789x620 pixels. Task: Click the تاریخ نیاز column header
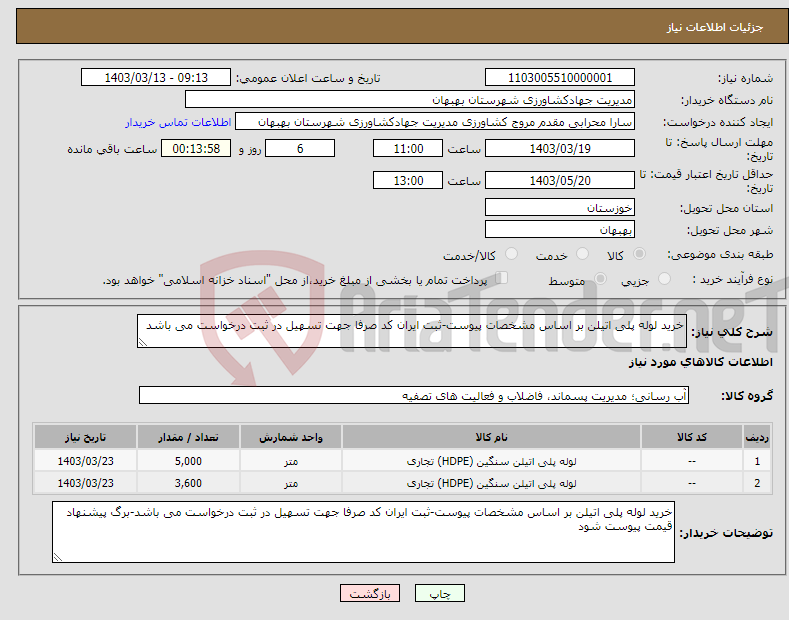pos(86,437)
